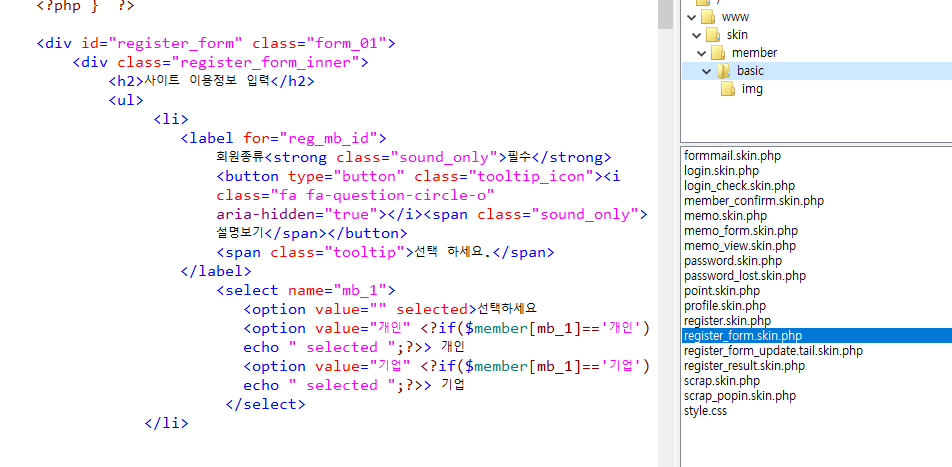Select register_form.skin.php in file list
This screenshot has width=952, height=467.
pos(743,336)
